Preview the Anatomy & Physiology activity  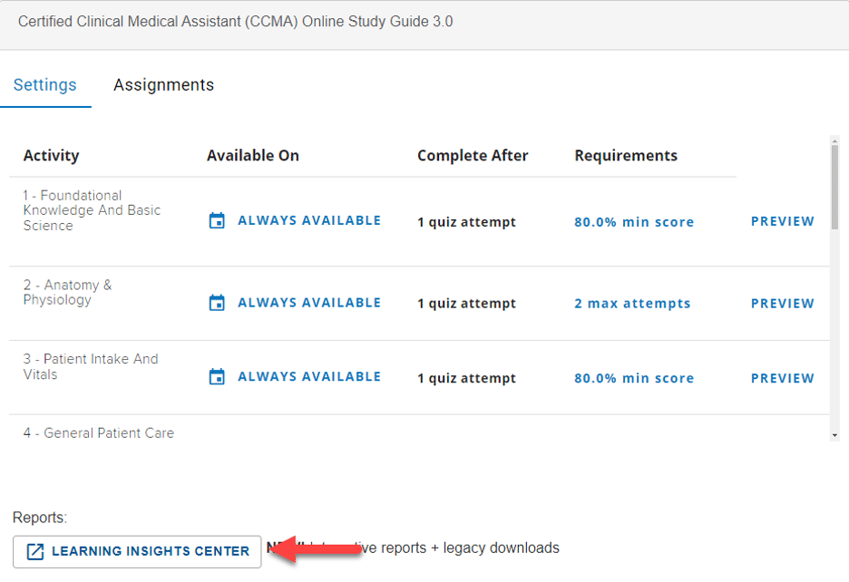click(x=782, y=303)
